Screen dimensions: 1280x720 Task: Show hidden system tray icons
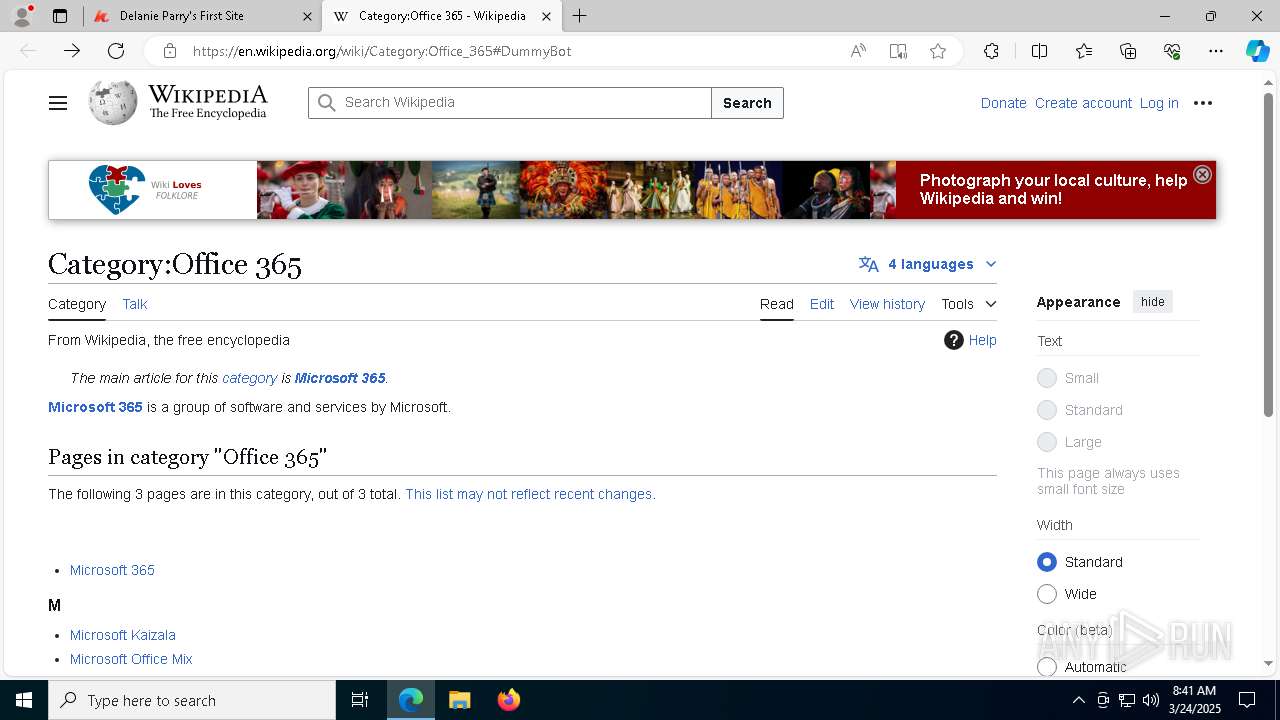pyautogui.click(x=1078, y=700)
